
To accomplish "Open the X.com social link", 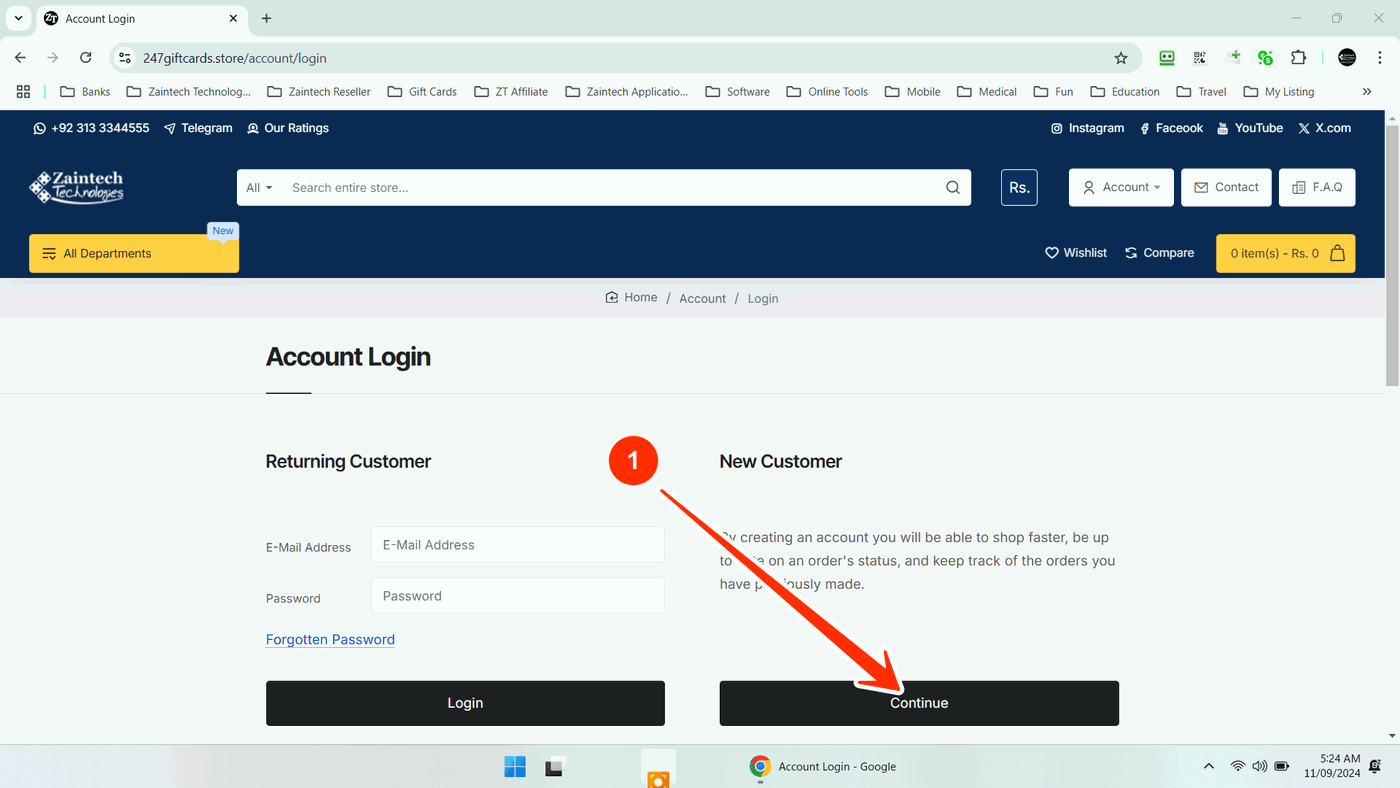I will (x=1325, y=128).
